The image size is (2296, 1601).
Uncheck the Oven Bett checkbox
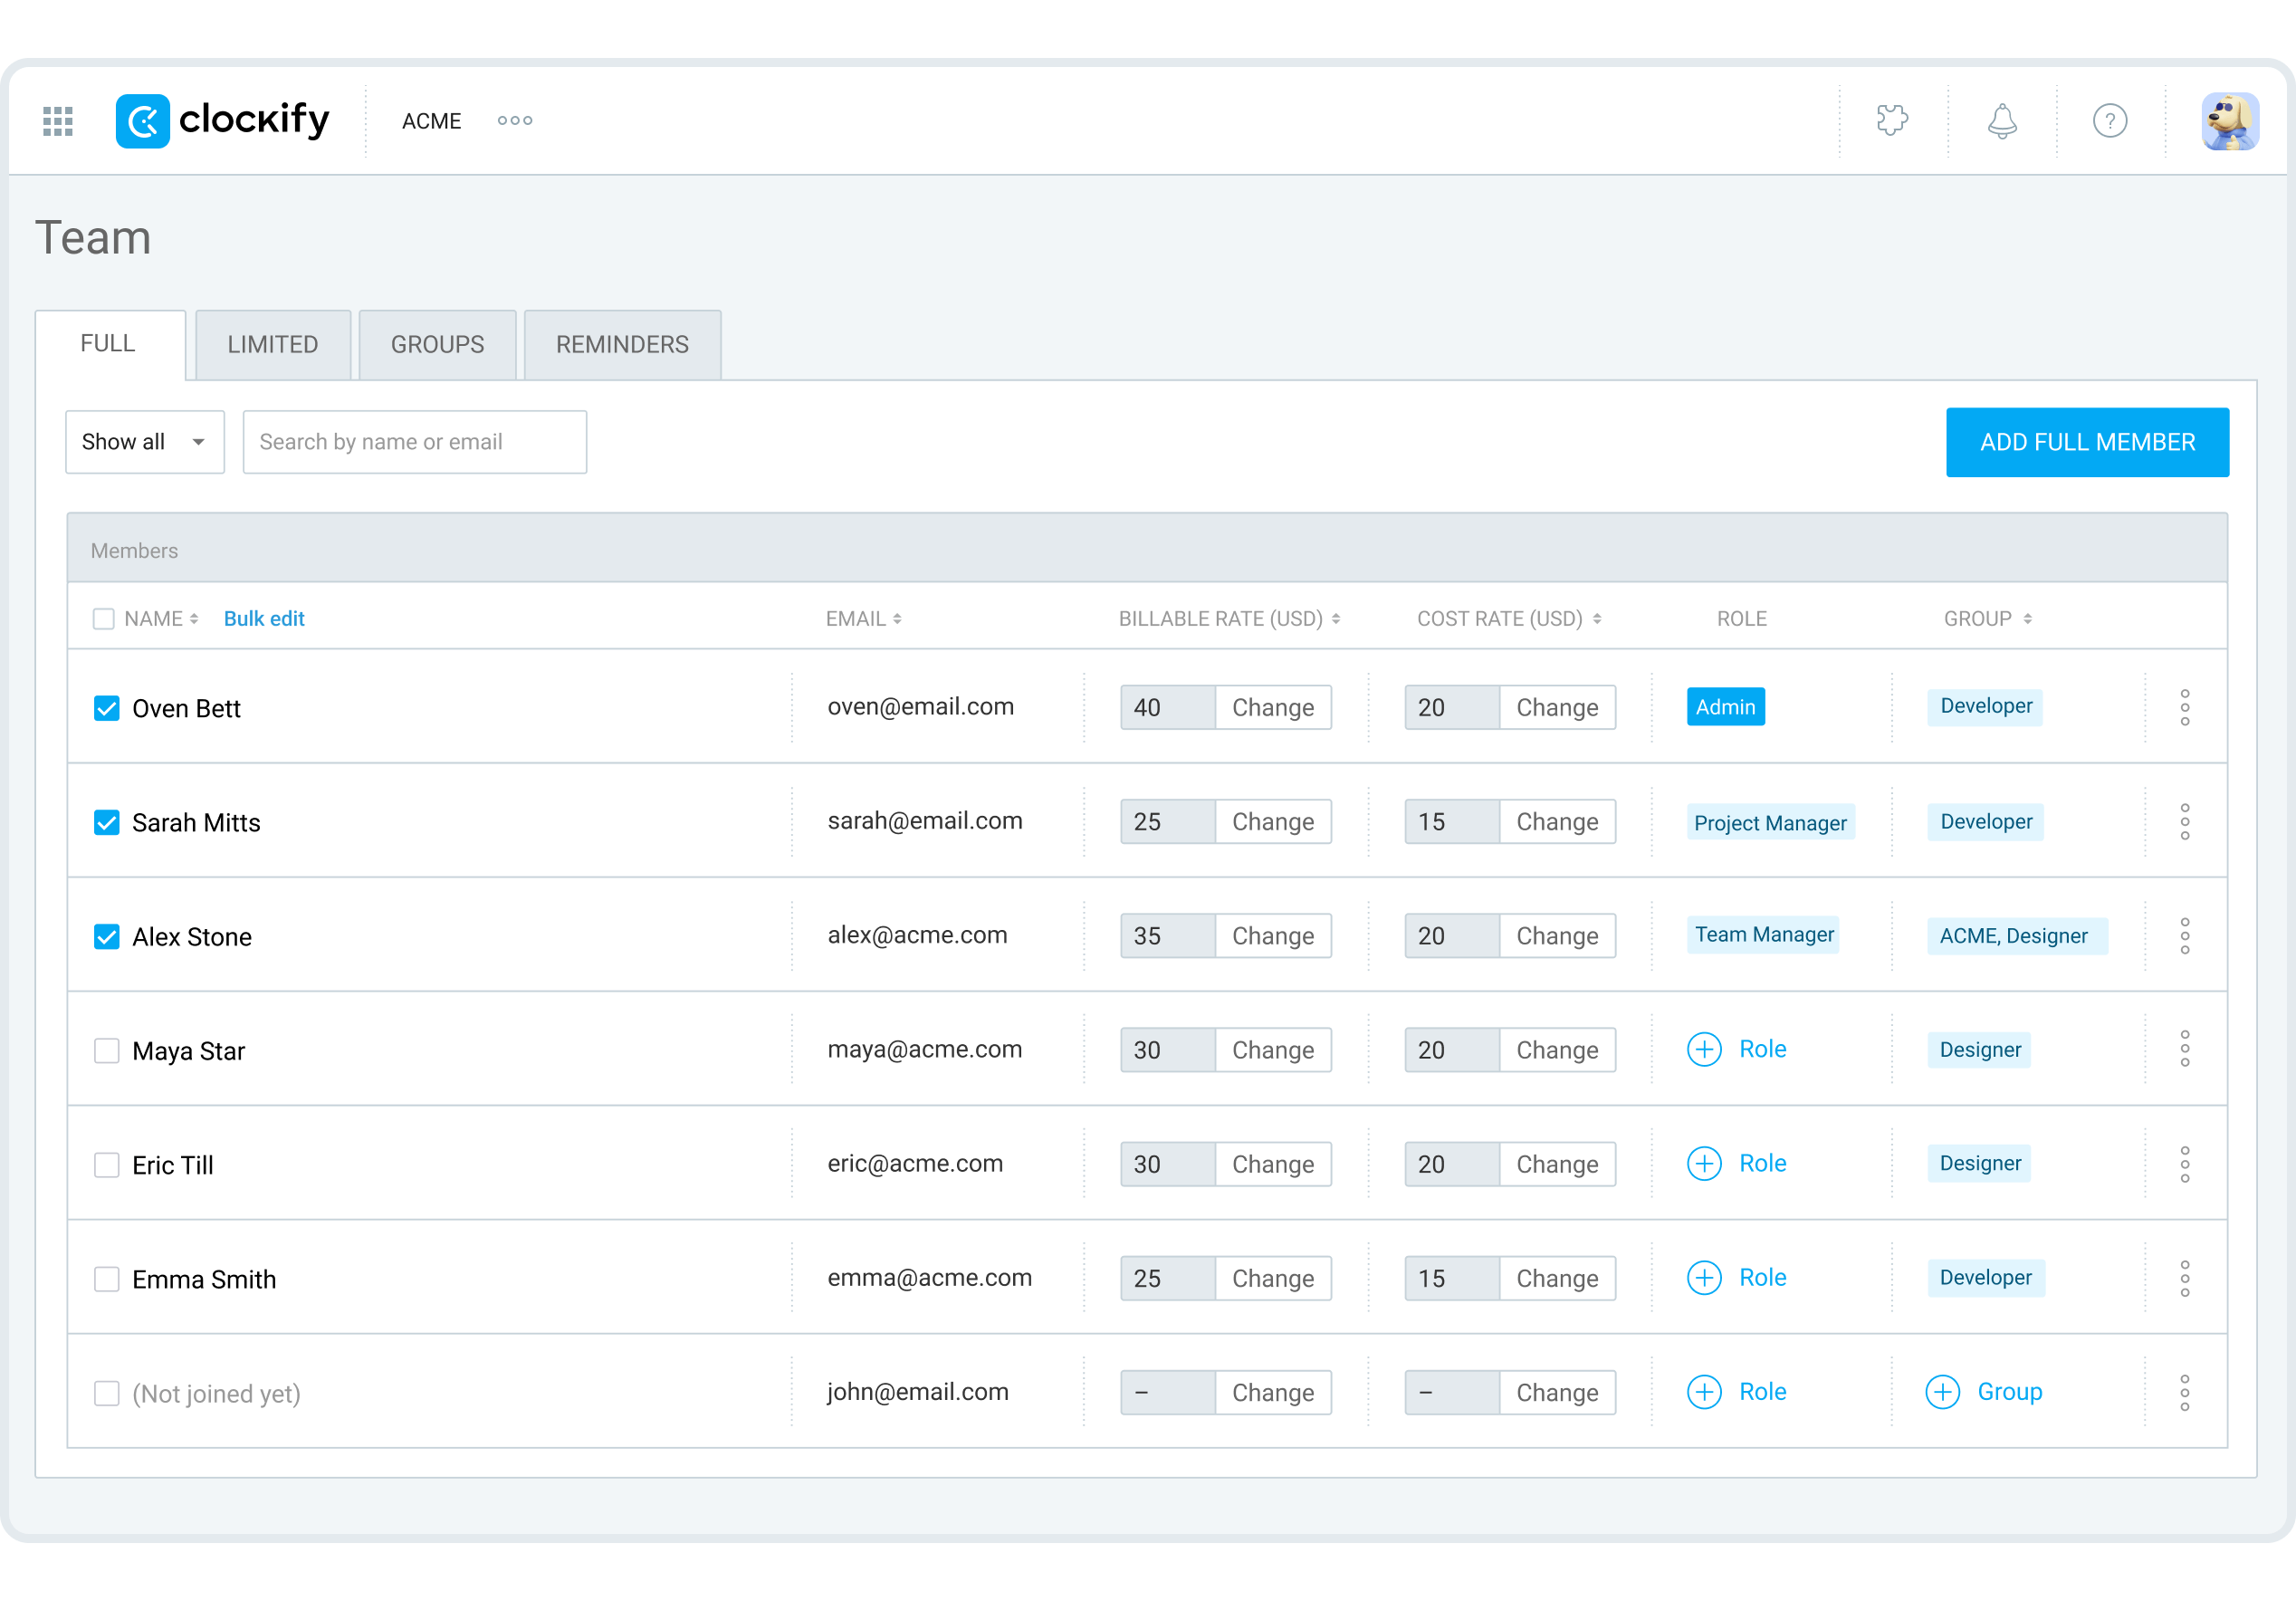pyautogui.click(x=107, y=708)
